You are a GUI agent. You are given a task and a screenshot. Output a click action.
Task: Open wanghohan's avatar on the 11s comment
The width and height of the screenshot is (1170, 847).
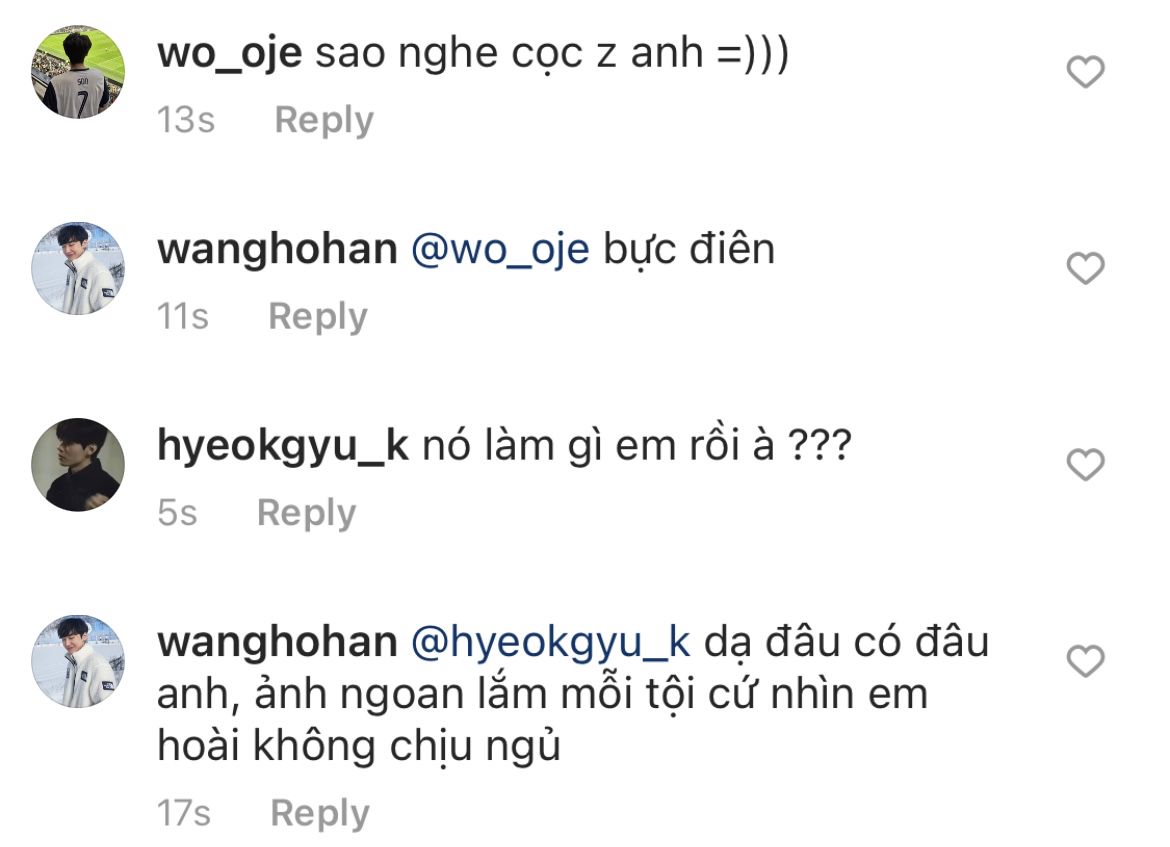78,268
